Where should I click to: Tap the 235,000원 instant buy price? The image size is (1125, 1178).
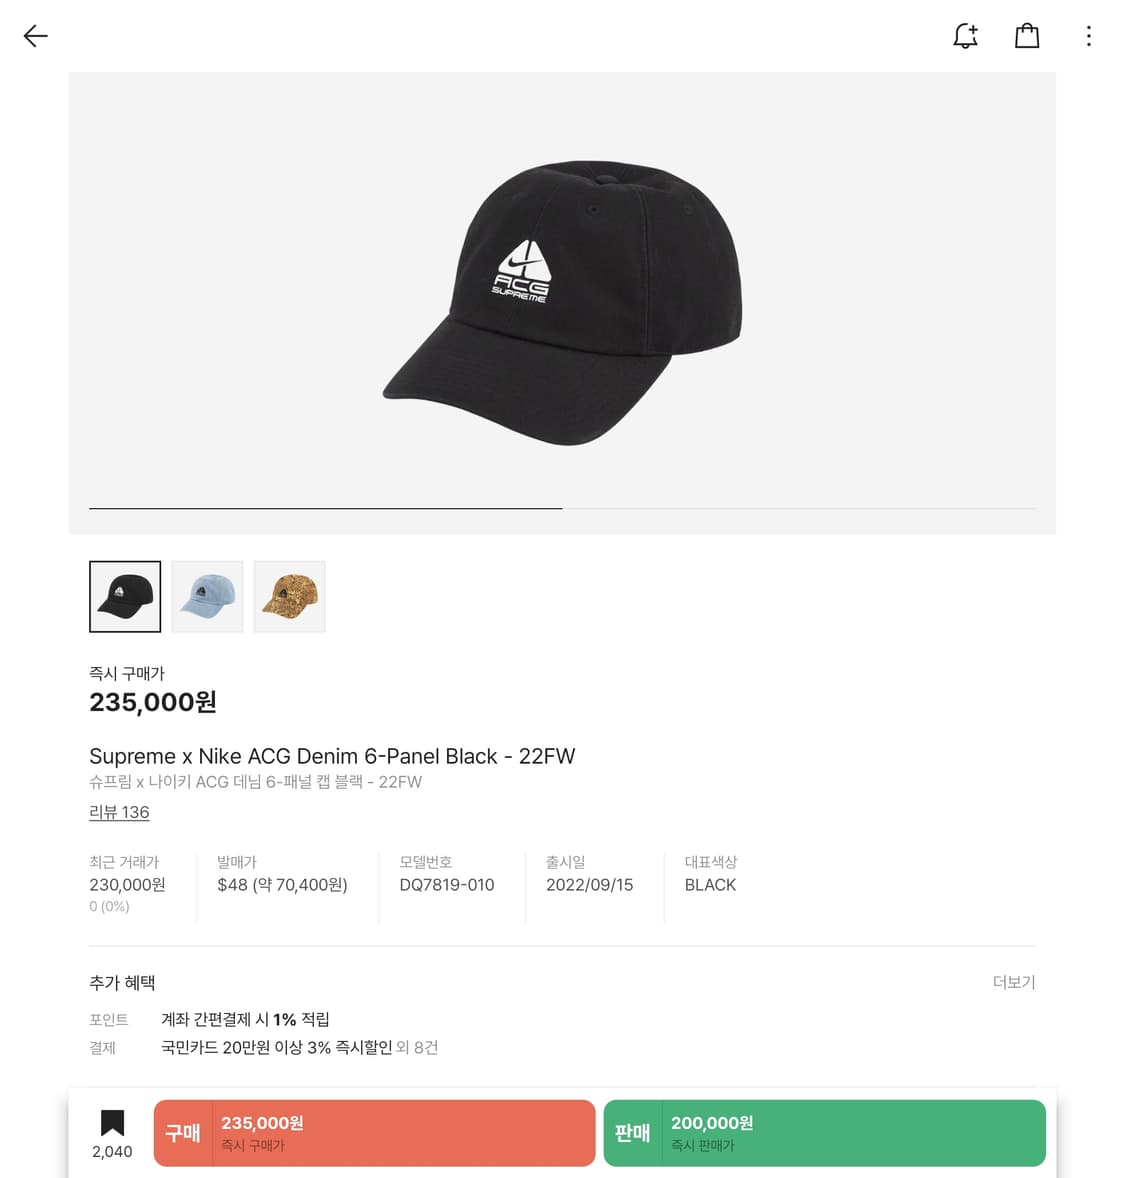click(153, 702)
